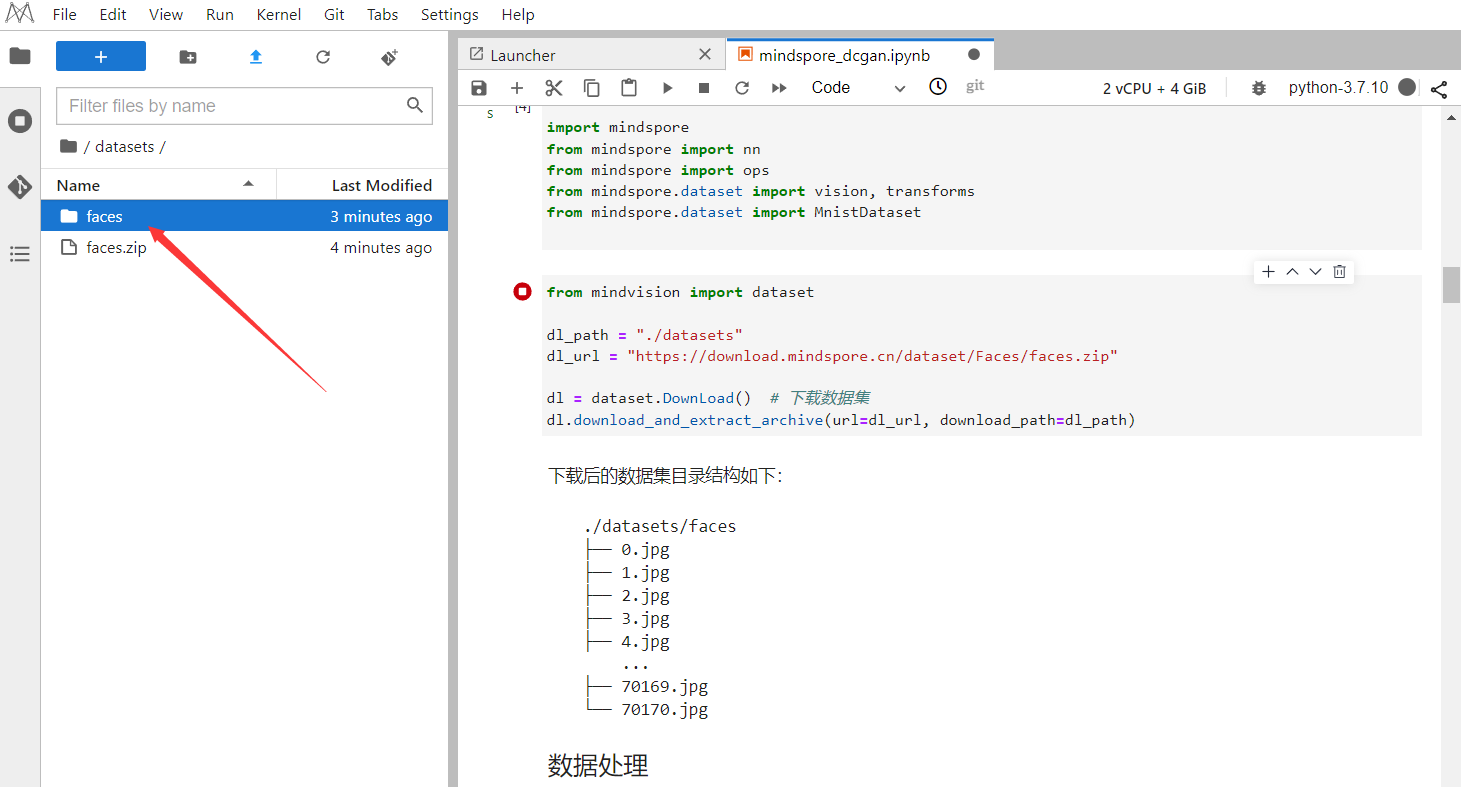Open the View menu
Screen dimensions: 1461x787
[x=166, y=15]
